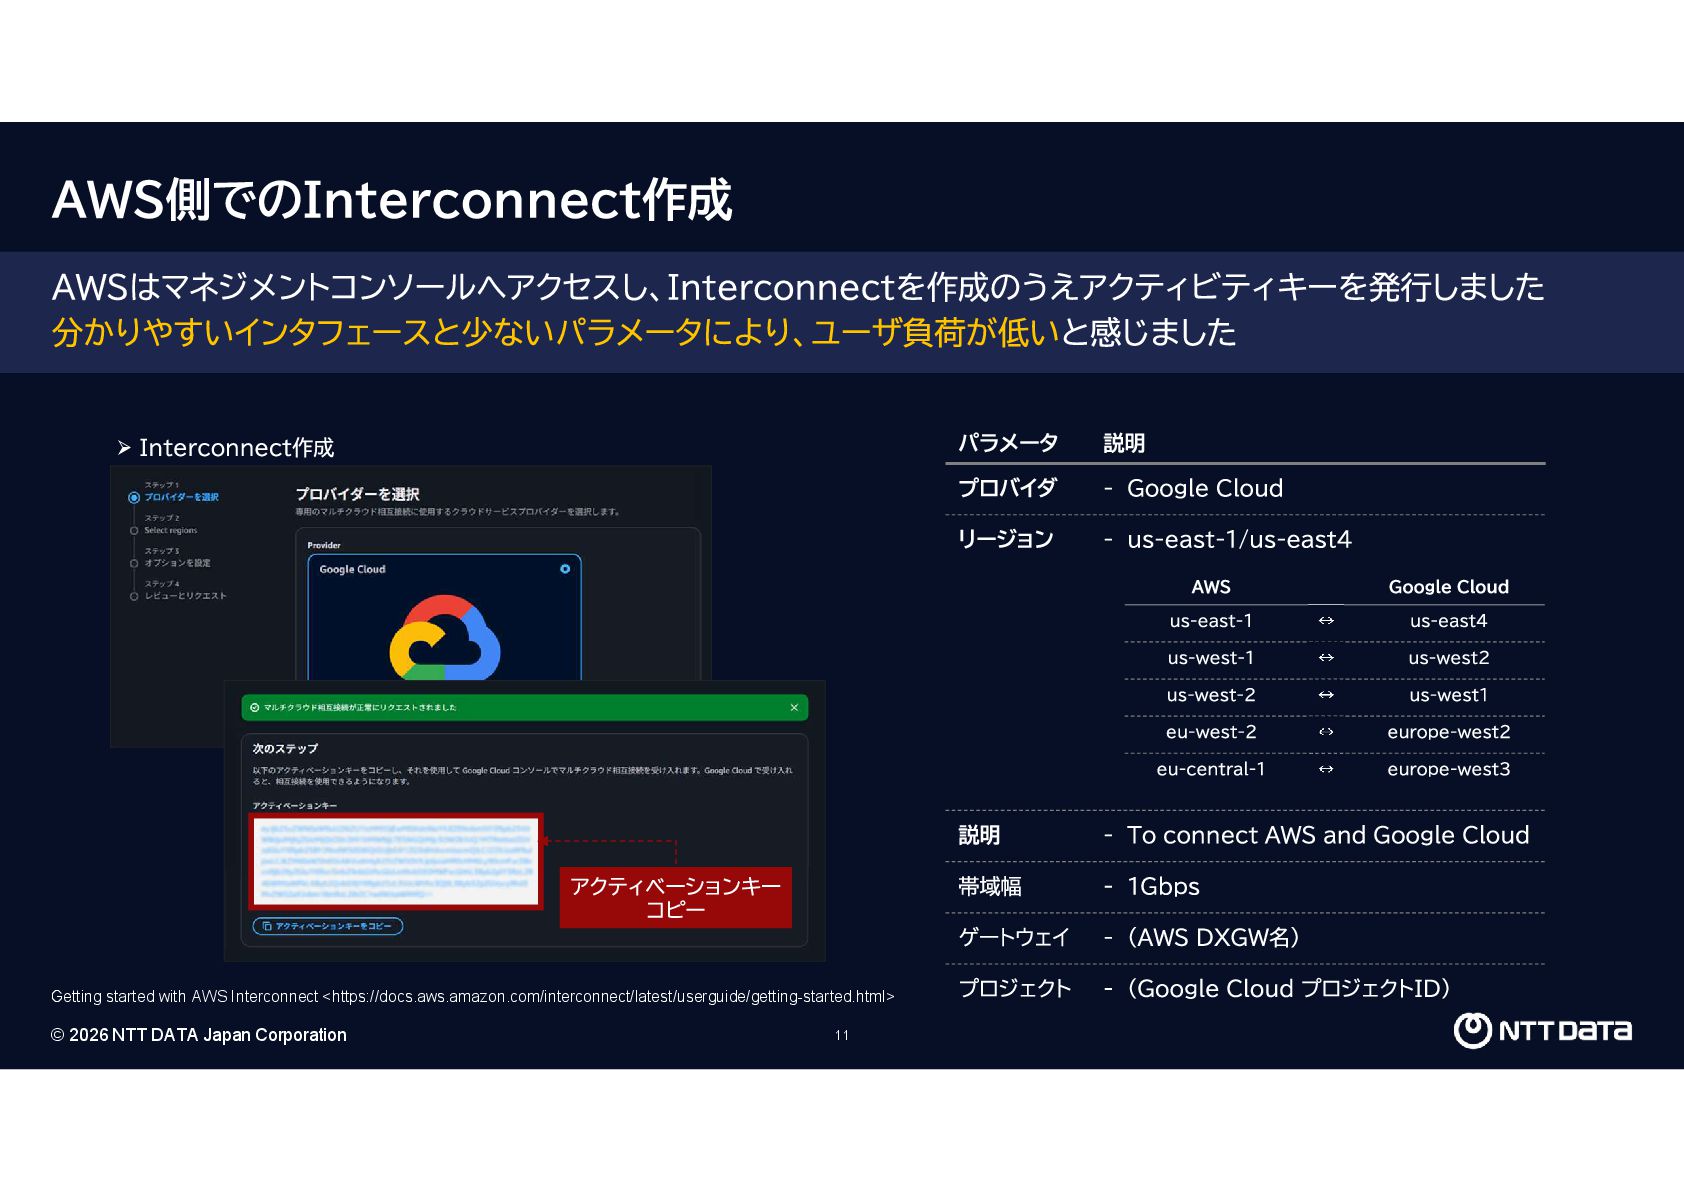Click the (AWS DXGW名) gateway value
The image size is (1684, 1191).
click(1213, 937)
